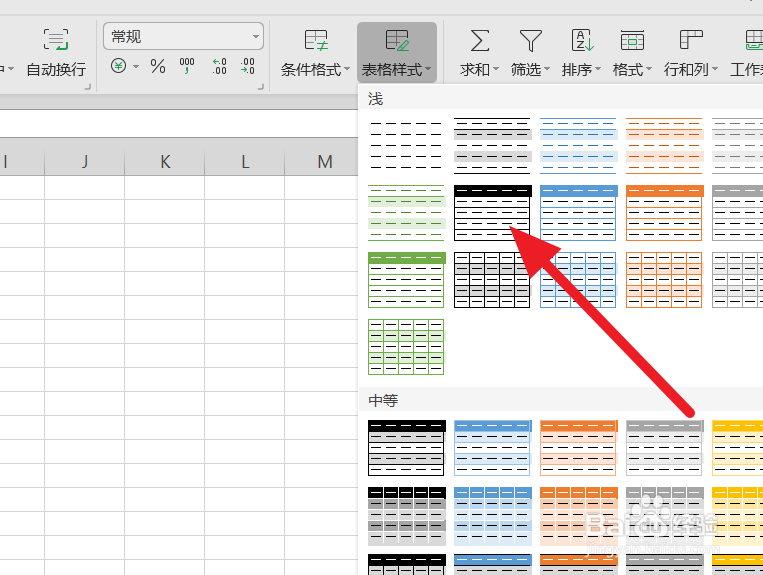Choose light style with blue header row
763x575 pixels.
coord(578,213)
